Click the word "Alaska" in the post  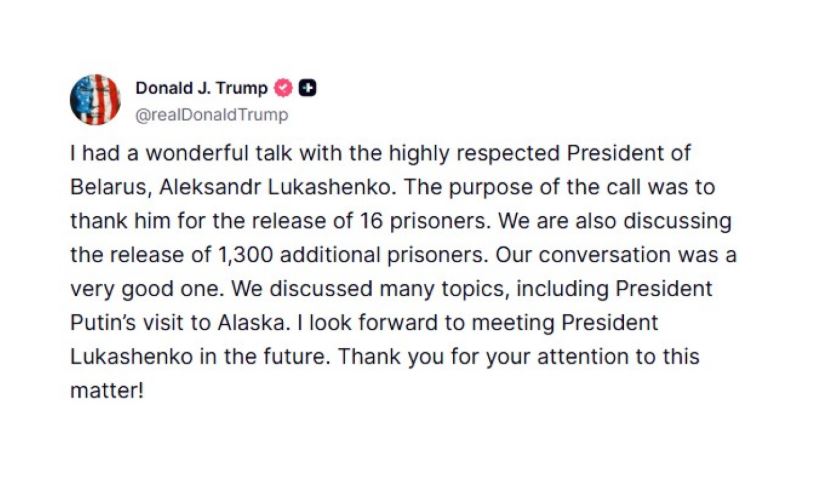(x=251, y=323)
